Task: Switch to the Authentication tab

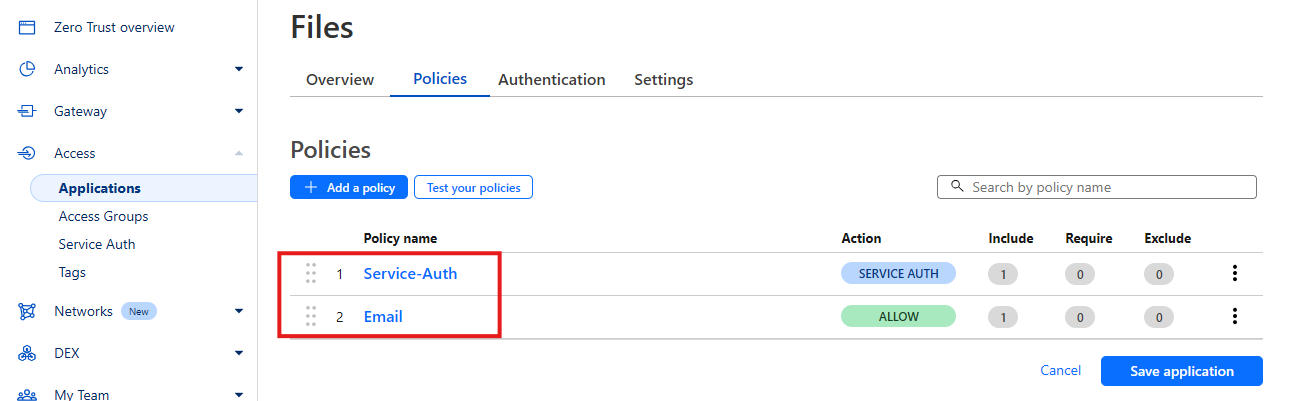Action: pos(551,80)
